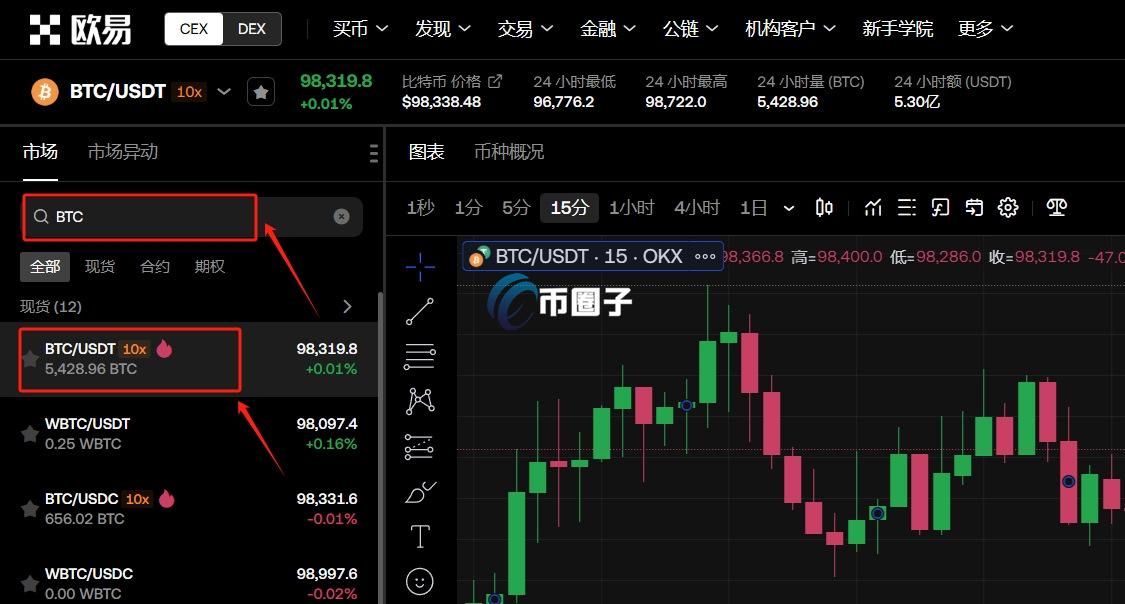This screenshot has height=604, width=1125.
Task: Select the crosshair cursor tool
Action: [x=419, y=267]
